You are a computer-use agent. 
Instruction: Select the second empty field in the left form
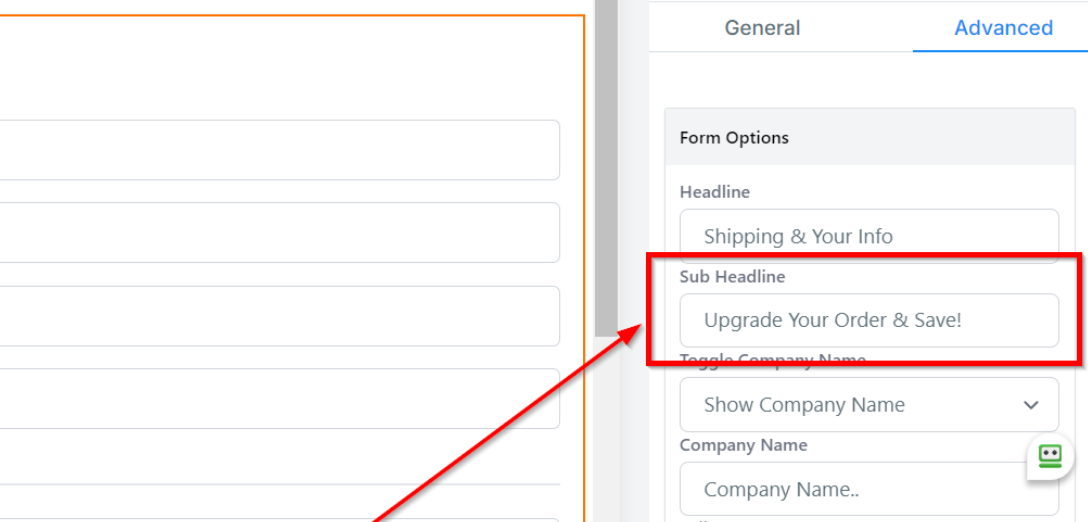click(x=278, y=233)
